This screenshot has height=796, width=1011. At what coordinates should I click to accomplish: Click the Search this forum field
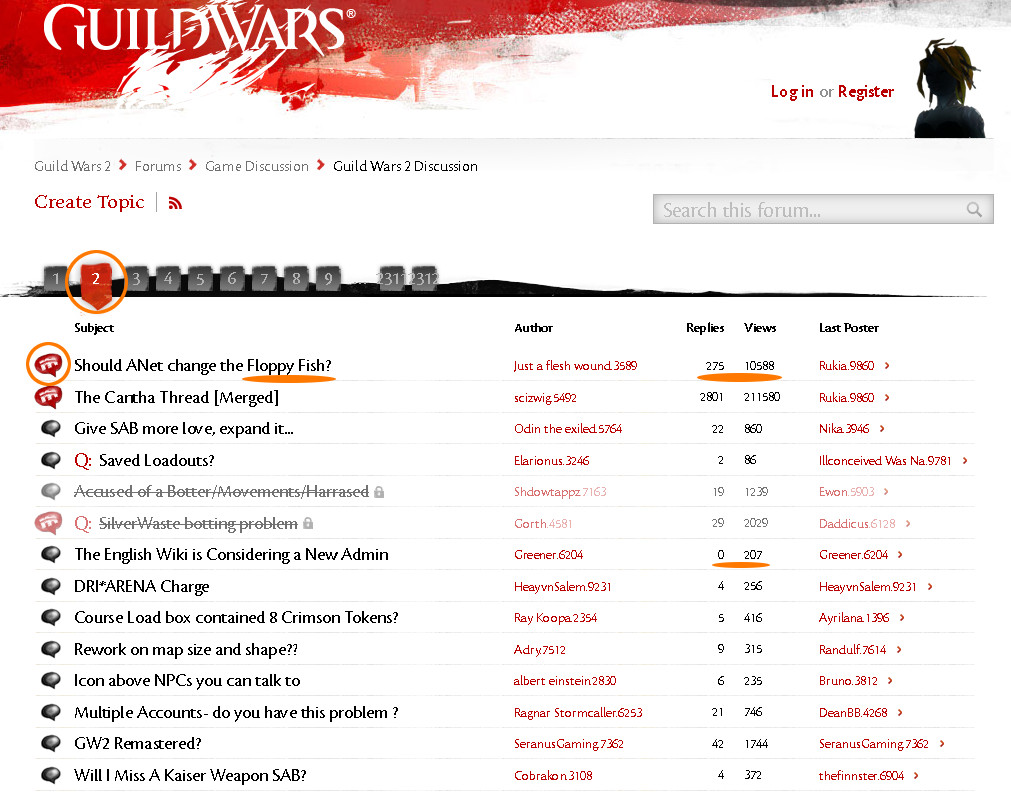(x=823, y=209)
